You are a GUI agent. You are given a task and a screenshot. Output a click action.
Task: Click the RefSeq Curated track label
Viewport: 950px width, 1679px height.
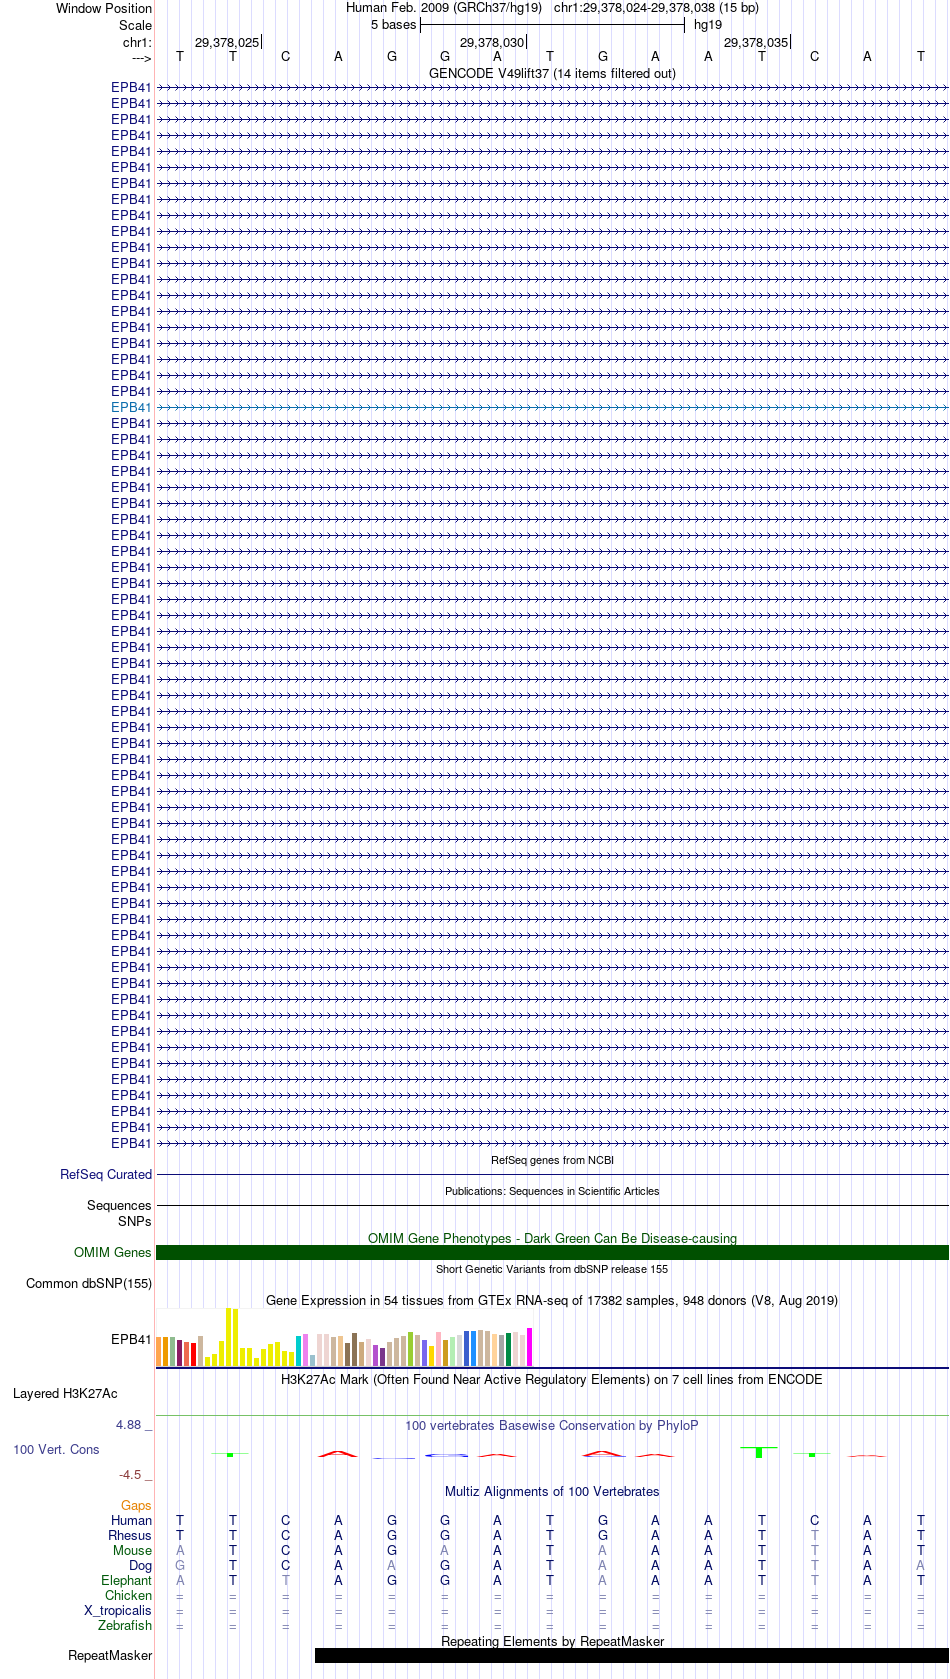click(x=106, y=1174)
